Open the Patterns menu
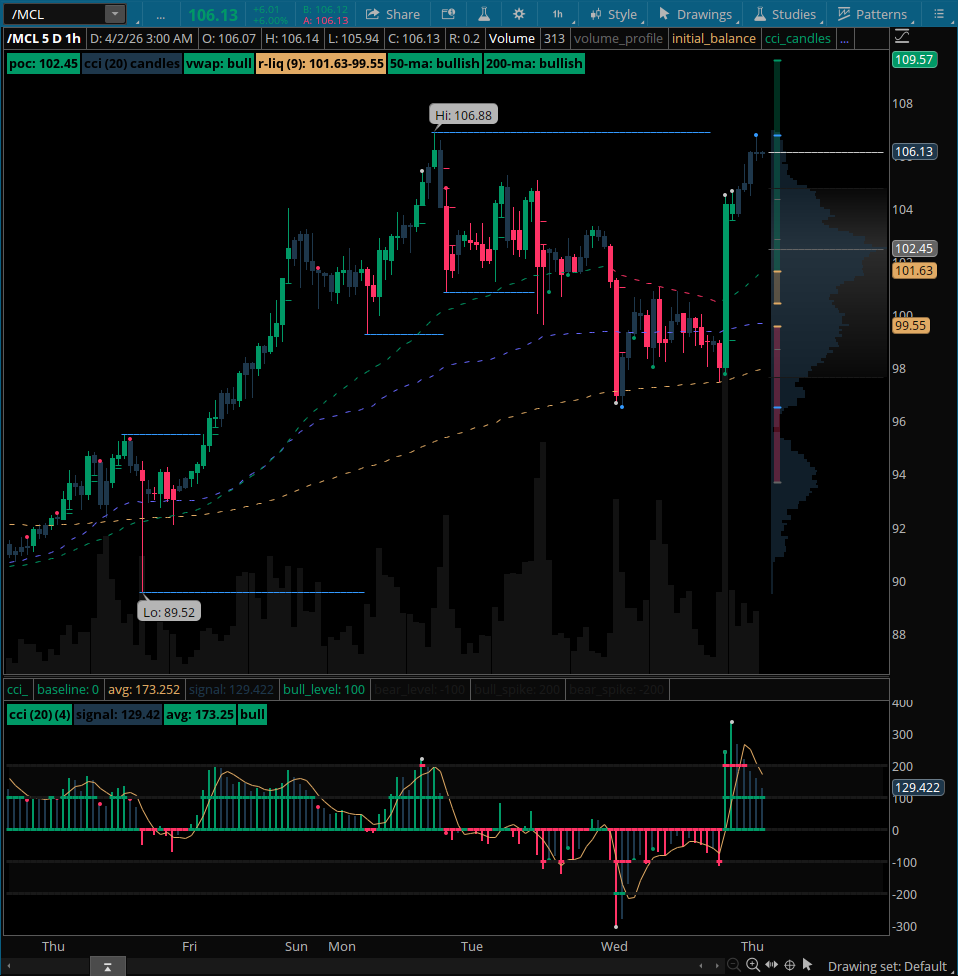The height and width of the screenshot is (976, 958). (x=872, y=14)
